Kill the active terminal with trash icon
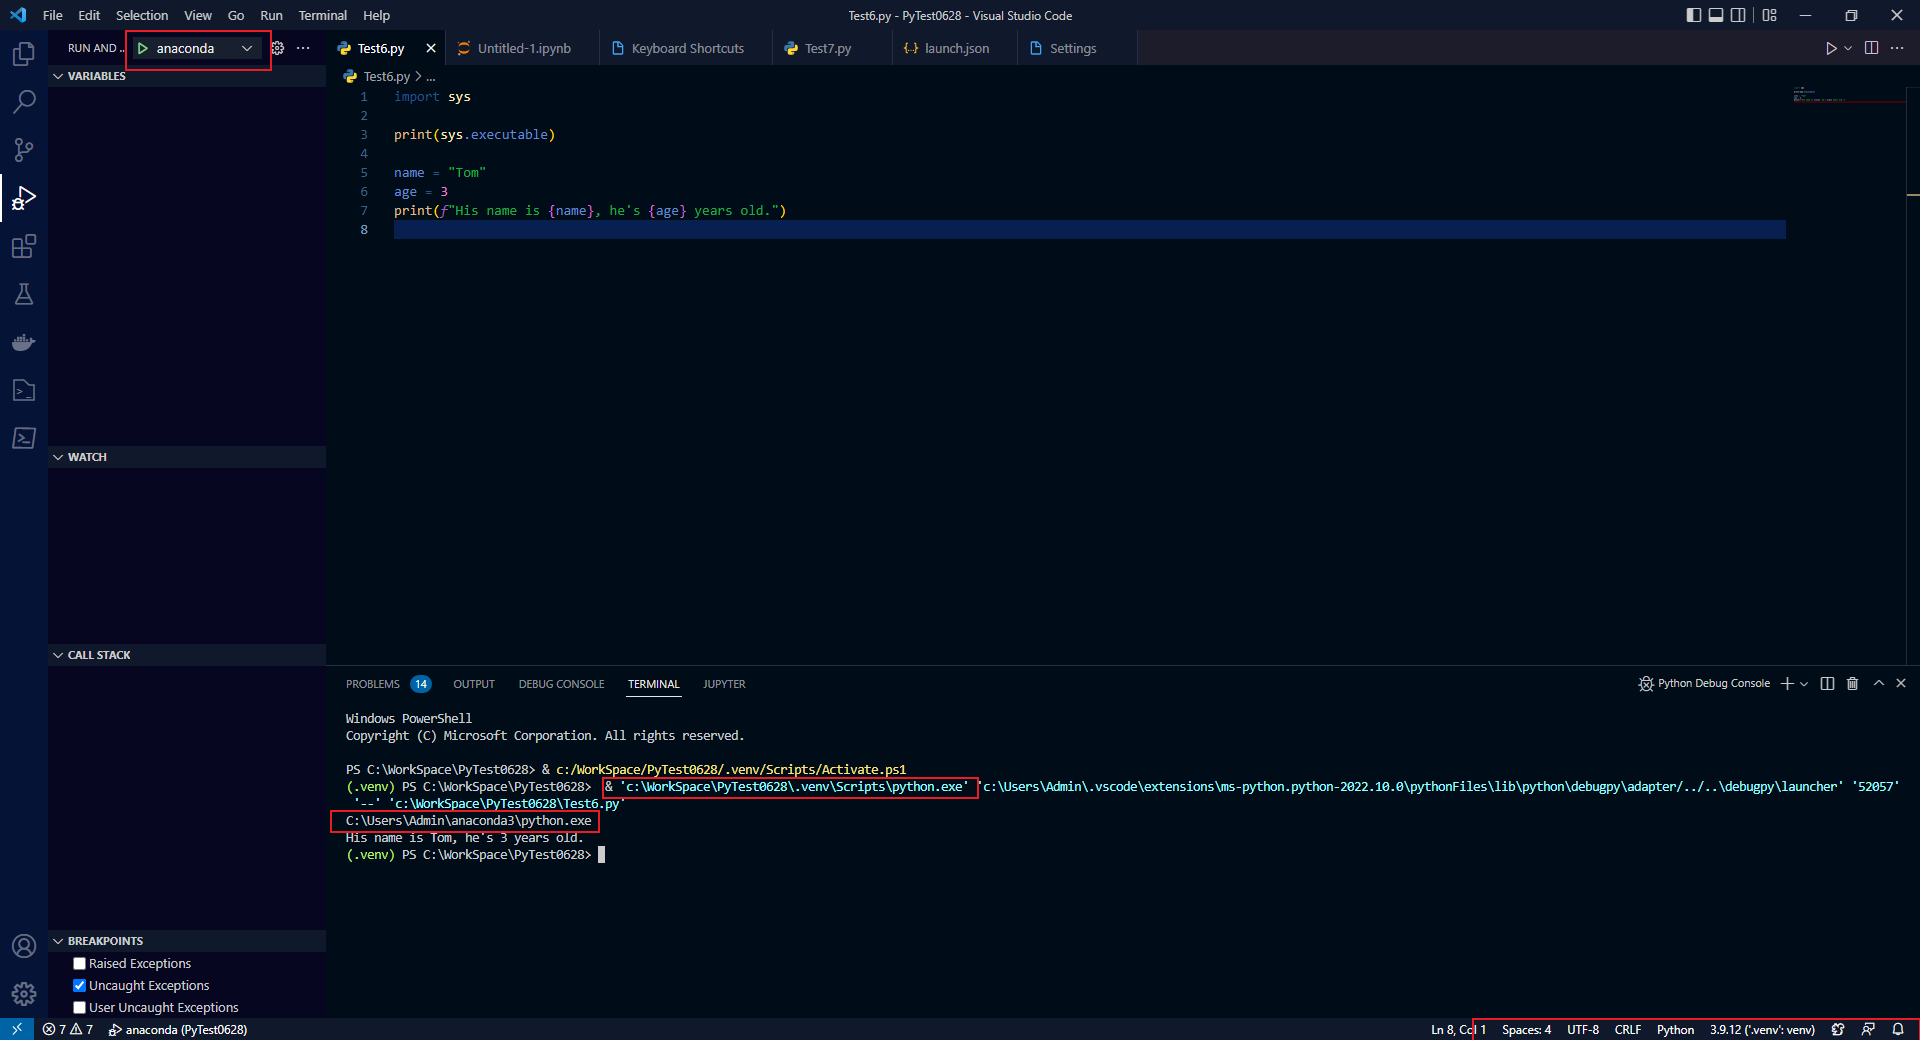The image size is (1920, 1040). pos(1853,684)
